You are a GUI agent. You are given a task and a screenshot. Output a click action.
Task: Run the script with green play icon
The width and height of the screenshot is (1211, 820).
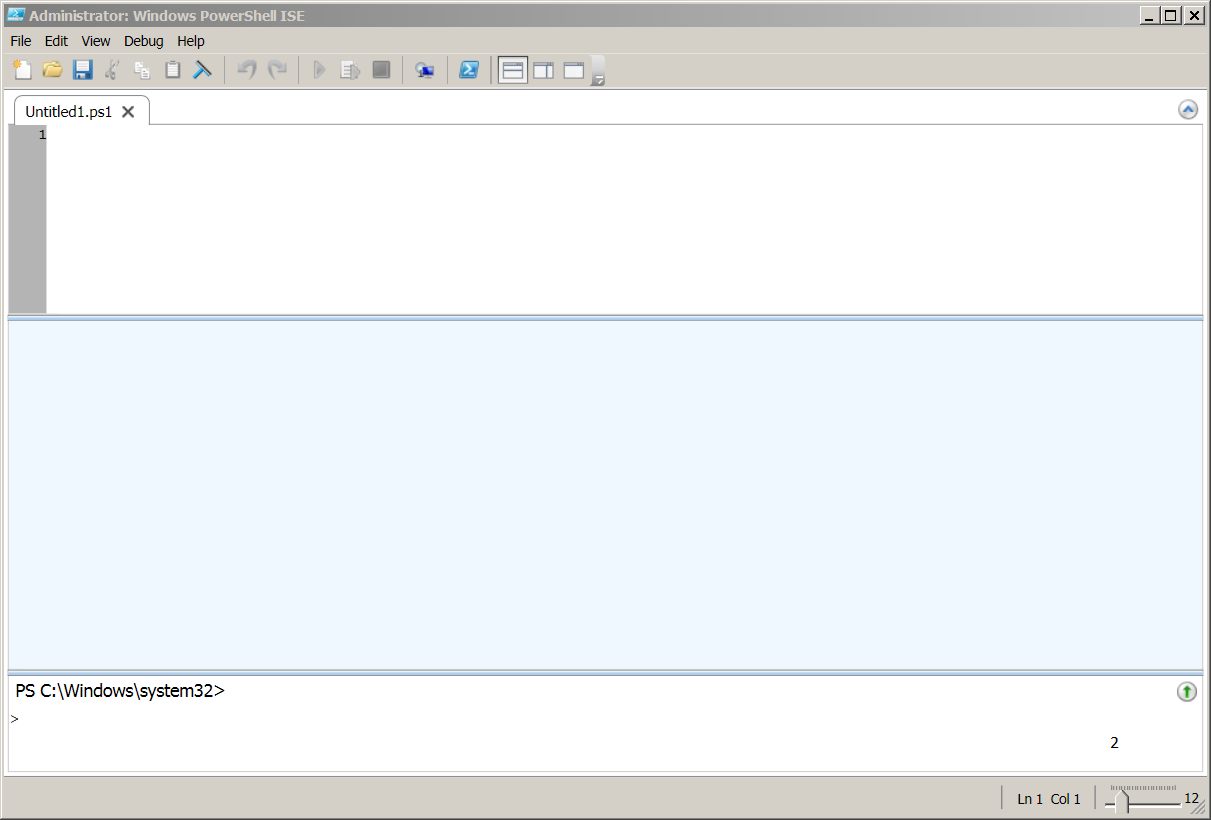pos(319,70)
